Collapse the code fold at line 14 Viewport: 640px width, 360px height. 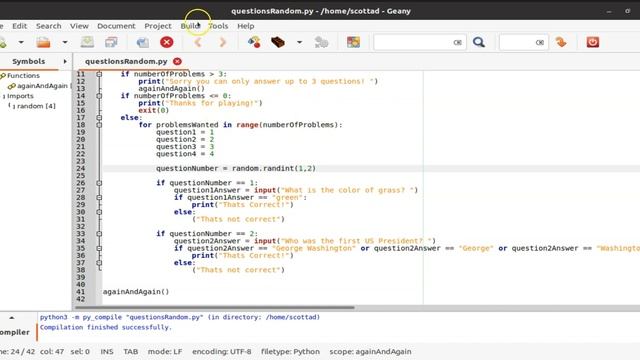[99, 96]
